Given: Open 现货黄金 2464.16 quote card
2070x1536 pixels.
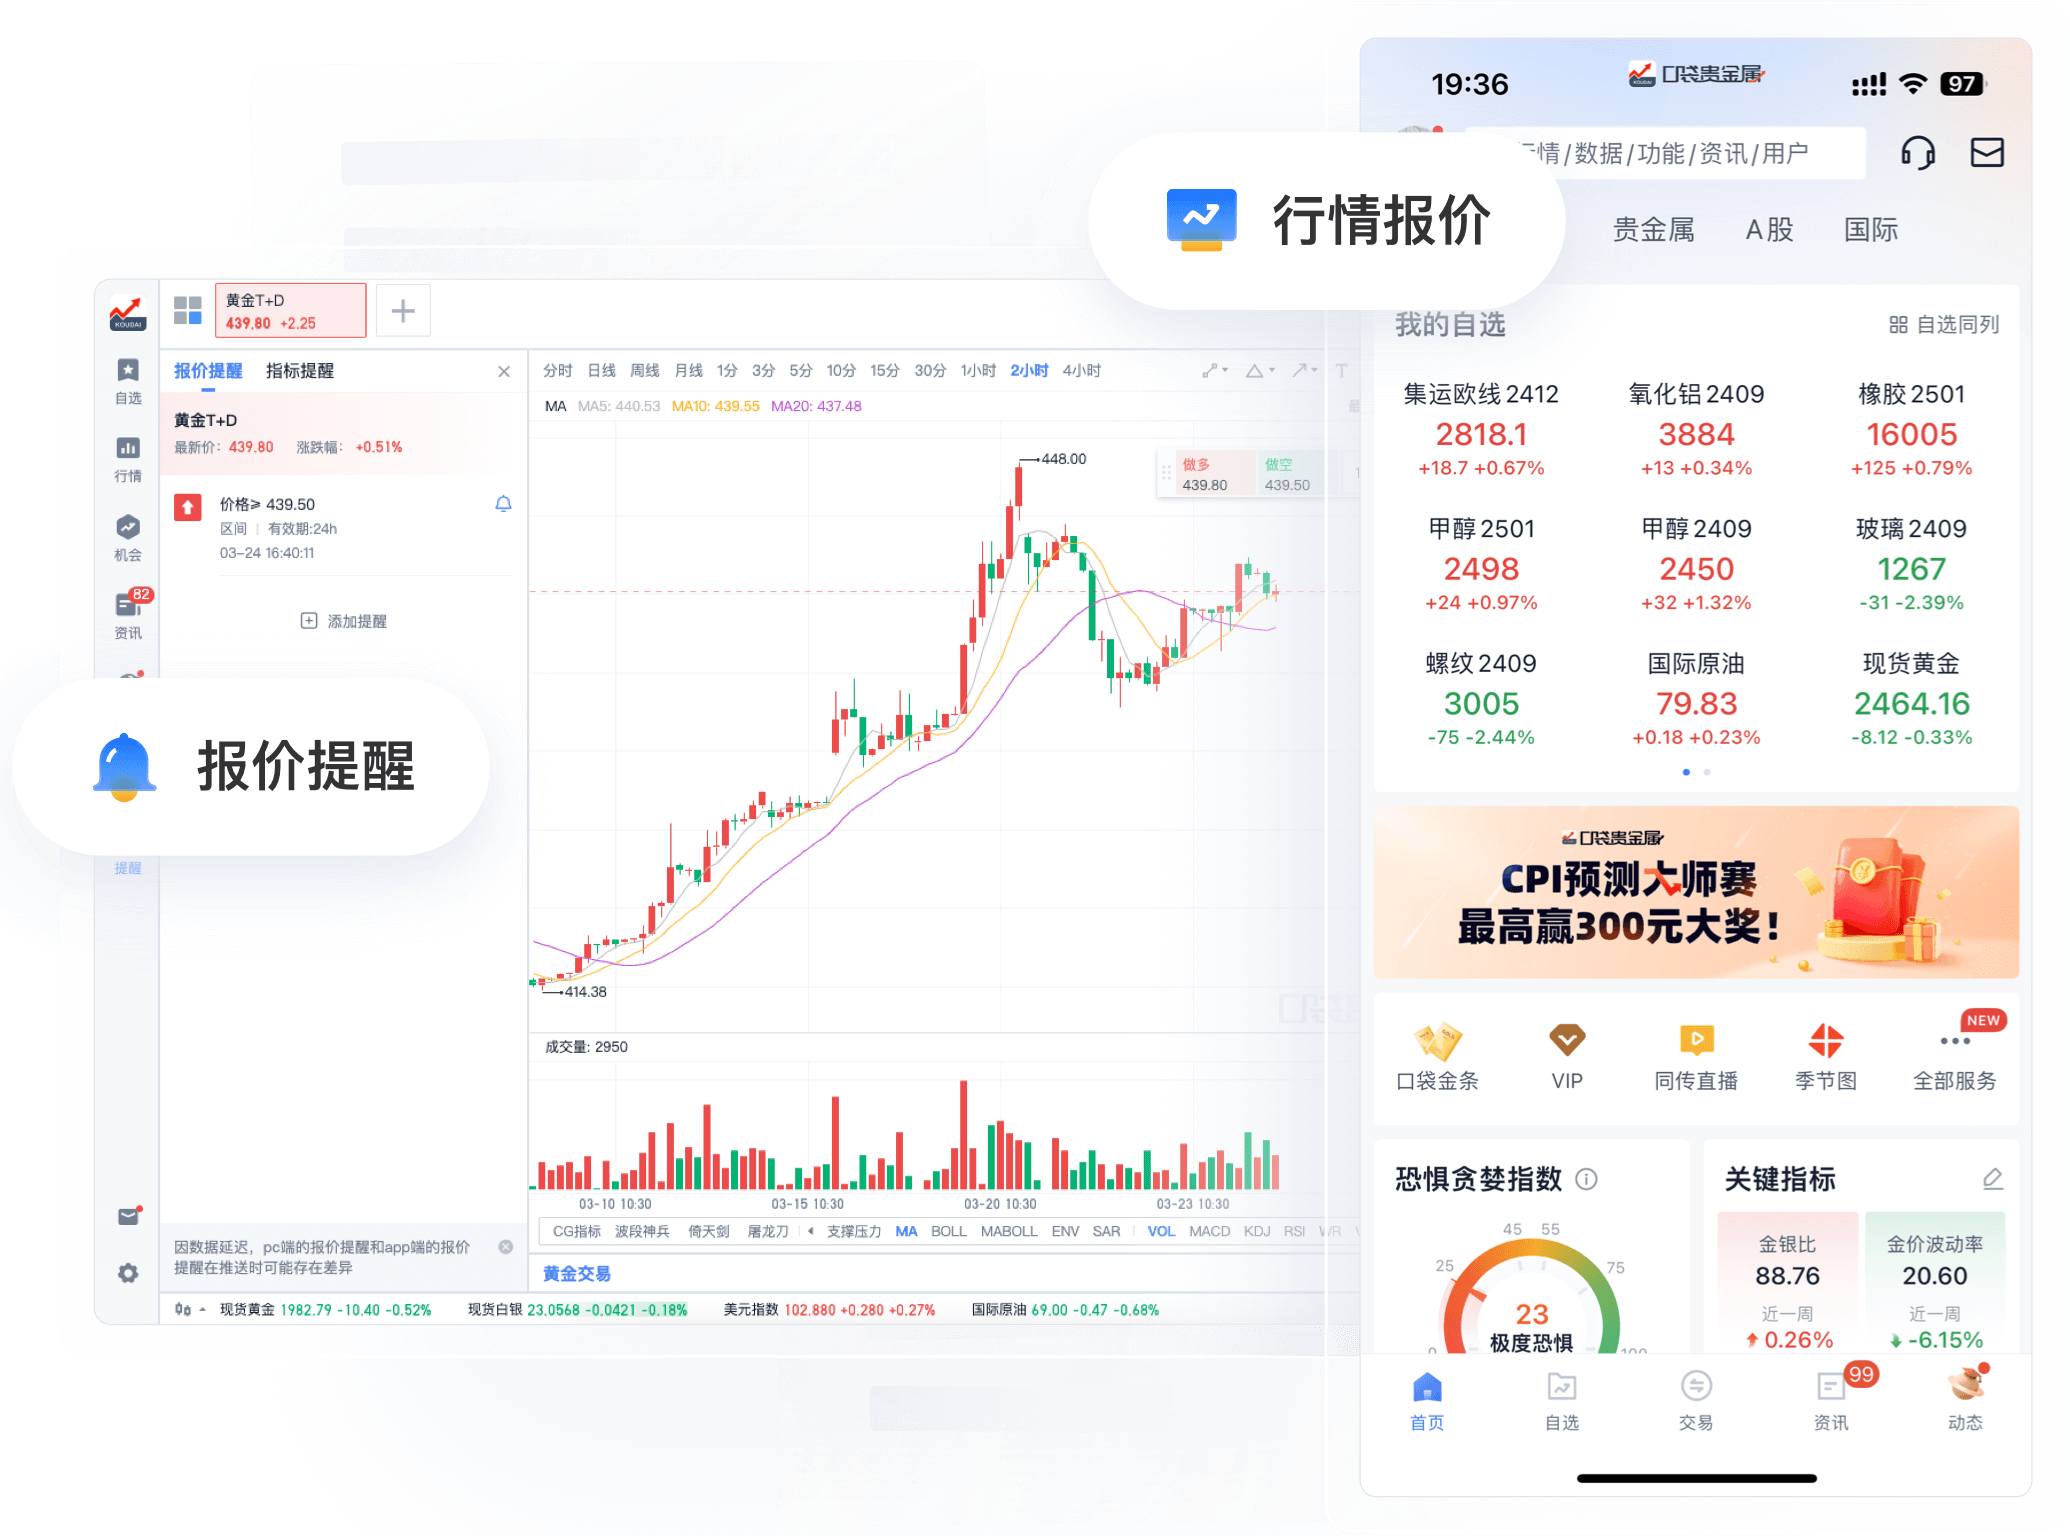Looking at the screenshot, I should click(x=1911, y=700).
